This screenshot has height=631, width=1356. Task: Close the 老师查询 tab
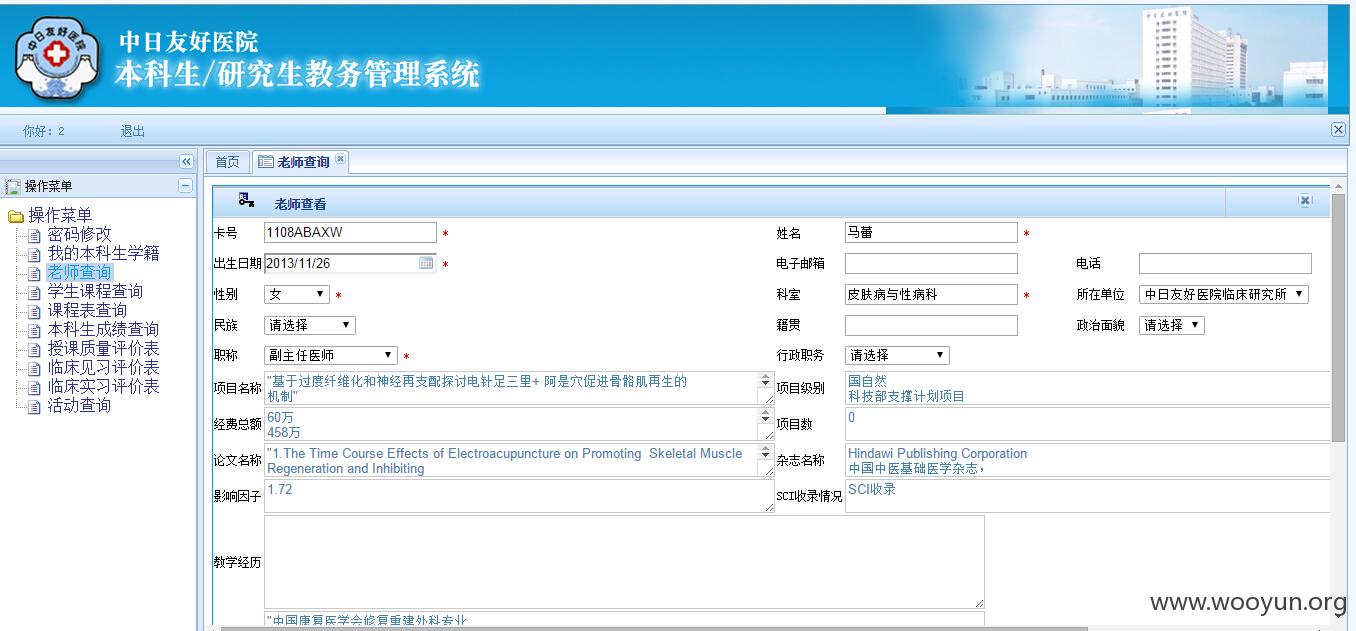[341, 159]
